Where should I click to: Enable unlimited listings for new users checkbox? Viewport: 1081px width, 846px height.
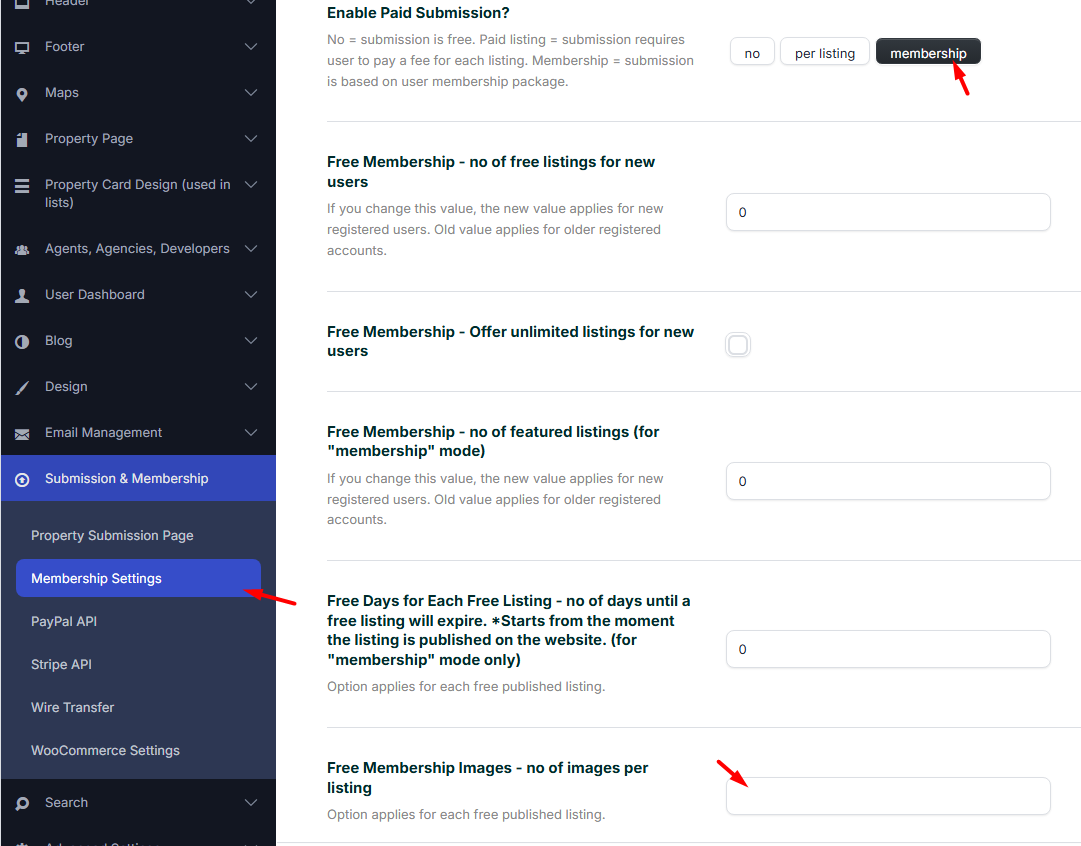pyautogui.click(x=738, y=345)
